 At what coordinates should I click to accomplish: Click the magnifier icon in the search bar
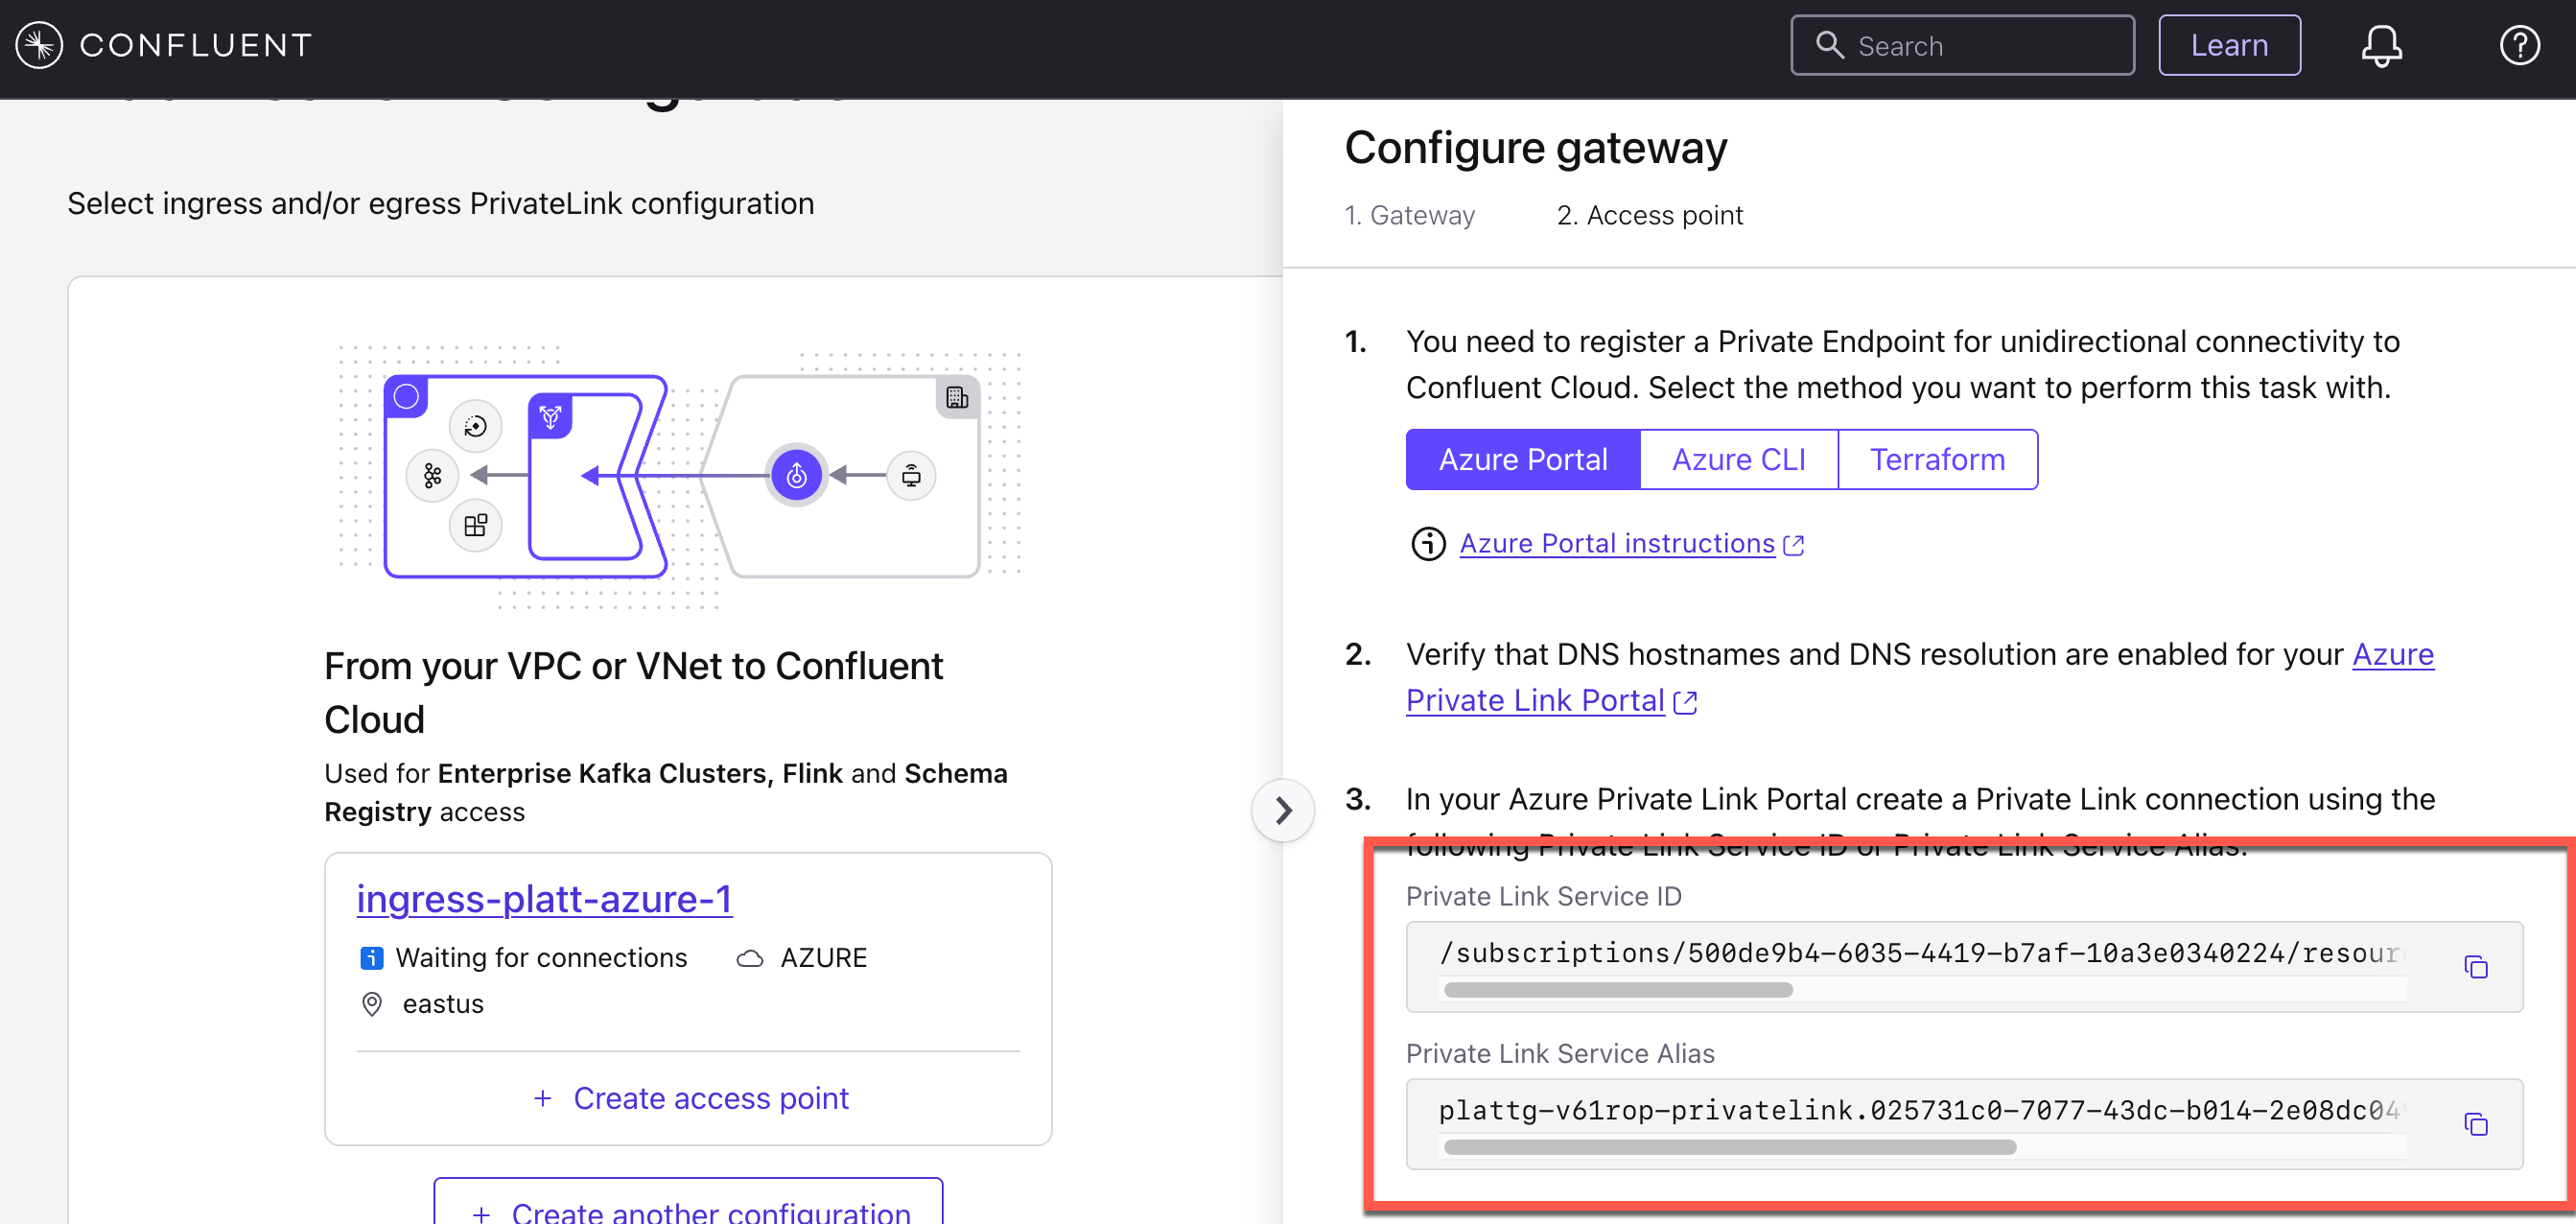pos(1830,44)
